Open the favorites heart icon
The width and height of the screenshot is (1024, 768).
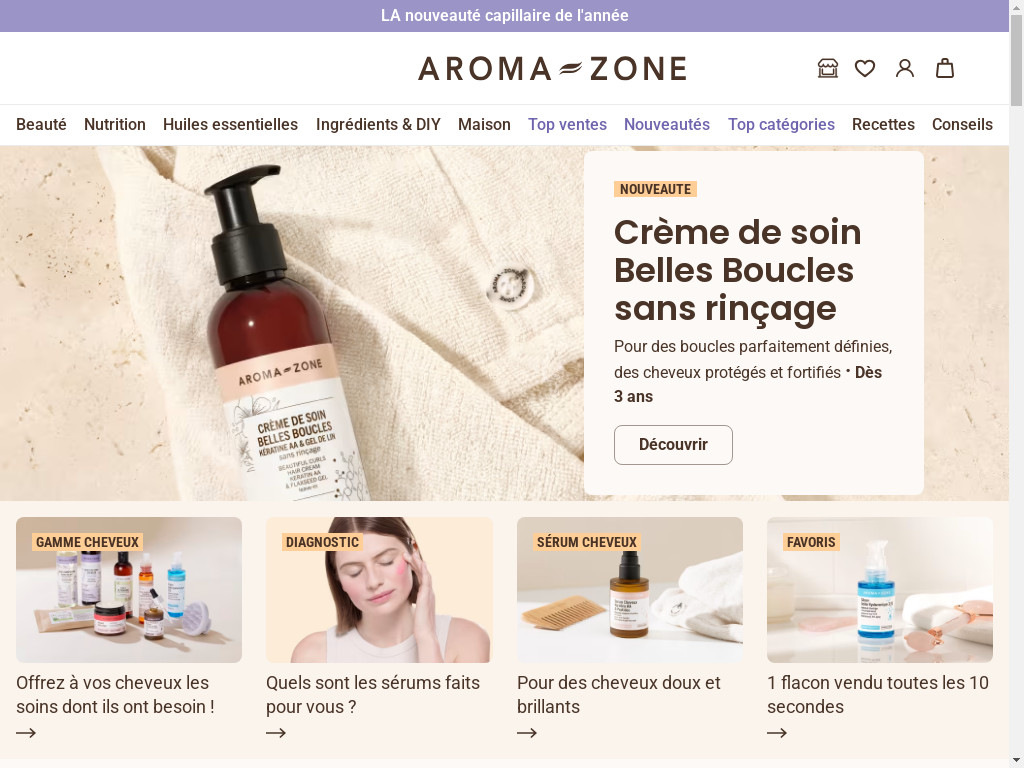(x=865, y=68)
